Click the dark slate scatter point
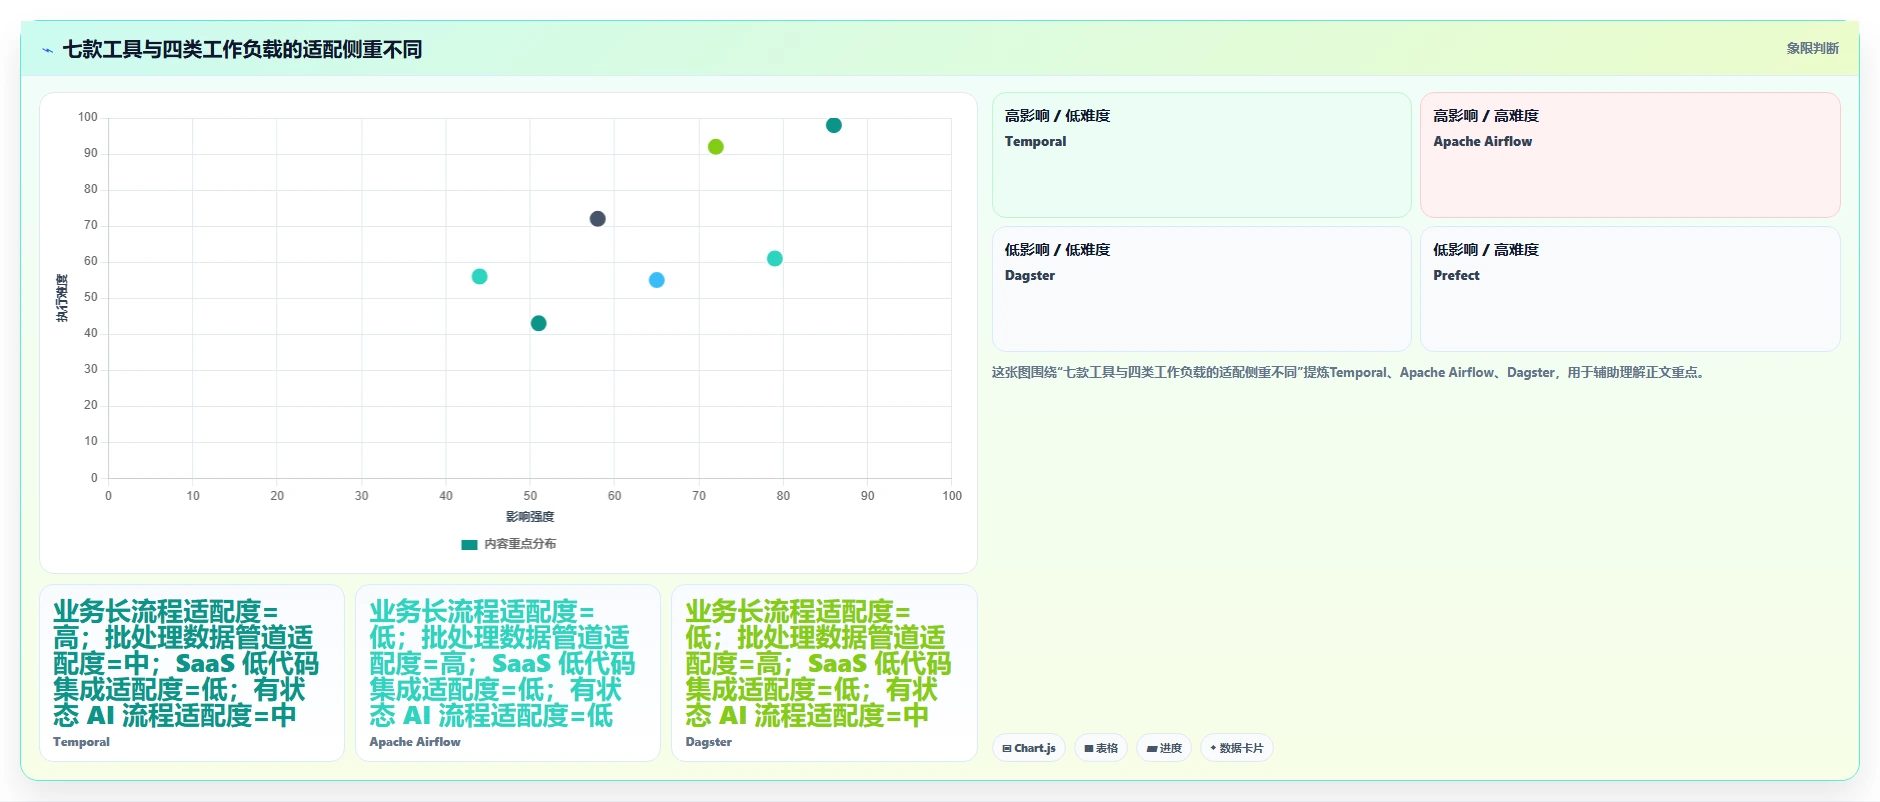The height and width of the screenshot is (802, 1880). tap(597, 219)
